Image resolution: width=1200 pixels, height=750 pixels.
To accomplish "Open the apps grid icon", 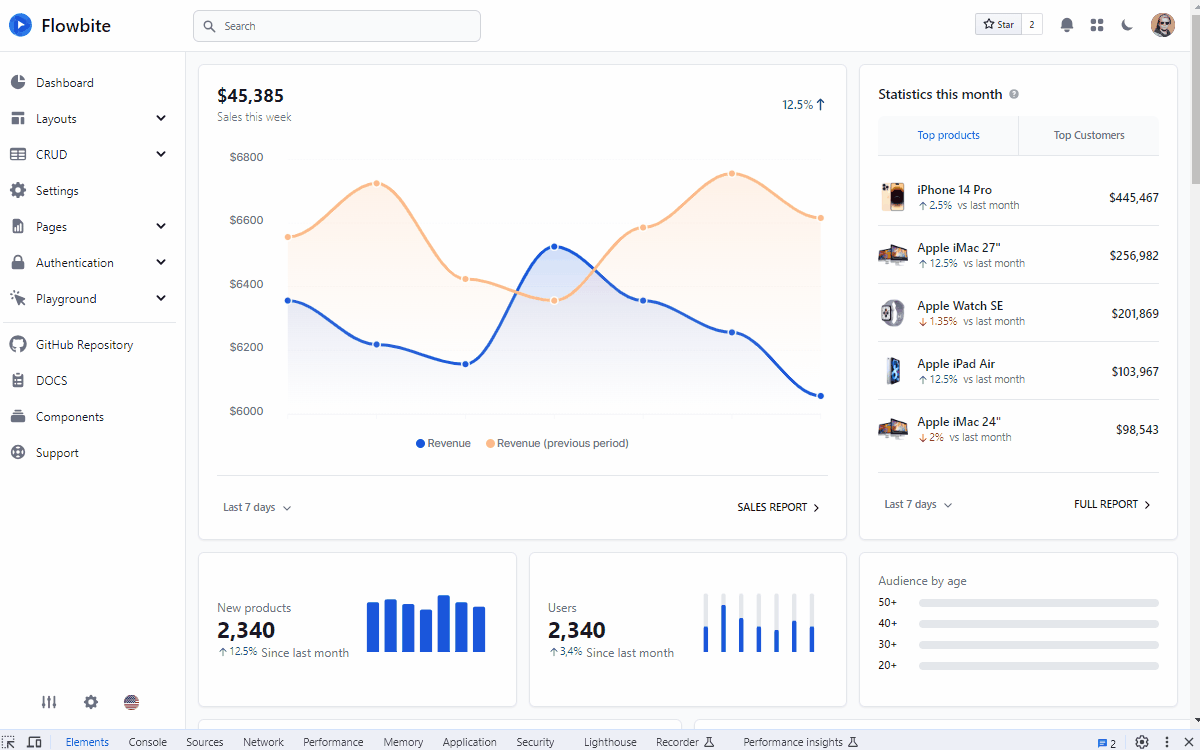I will (1096, 24).
